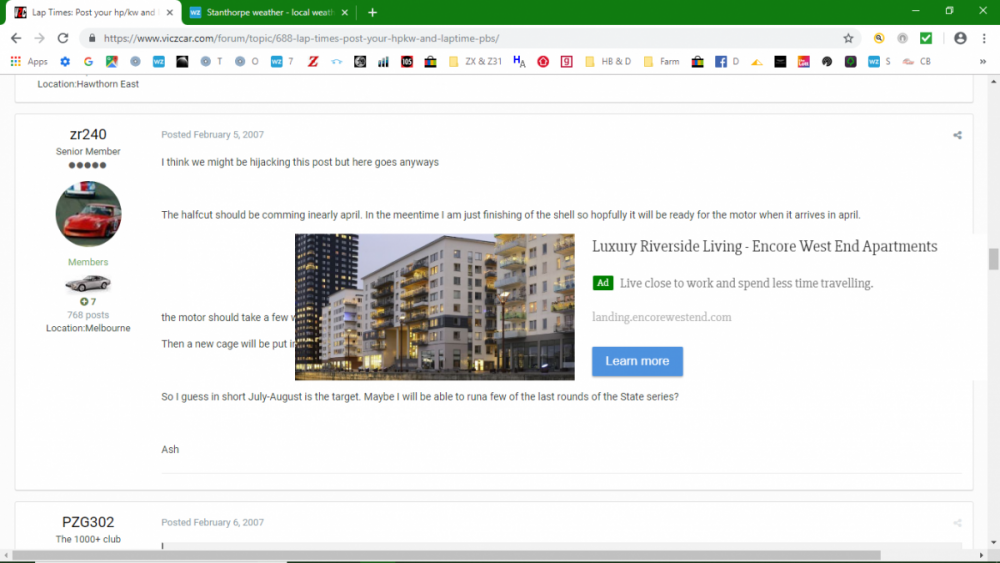The height and width of the screenshot is (563, 1000).
Task: Open a new browser tab
Action: (372, 13)
